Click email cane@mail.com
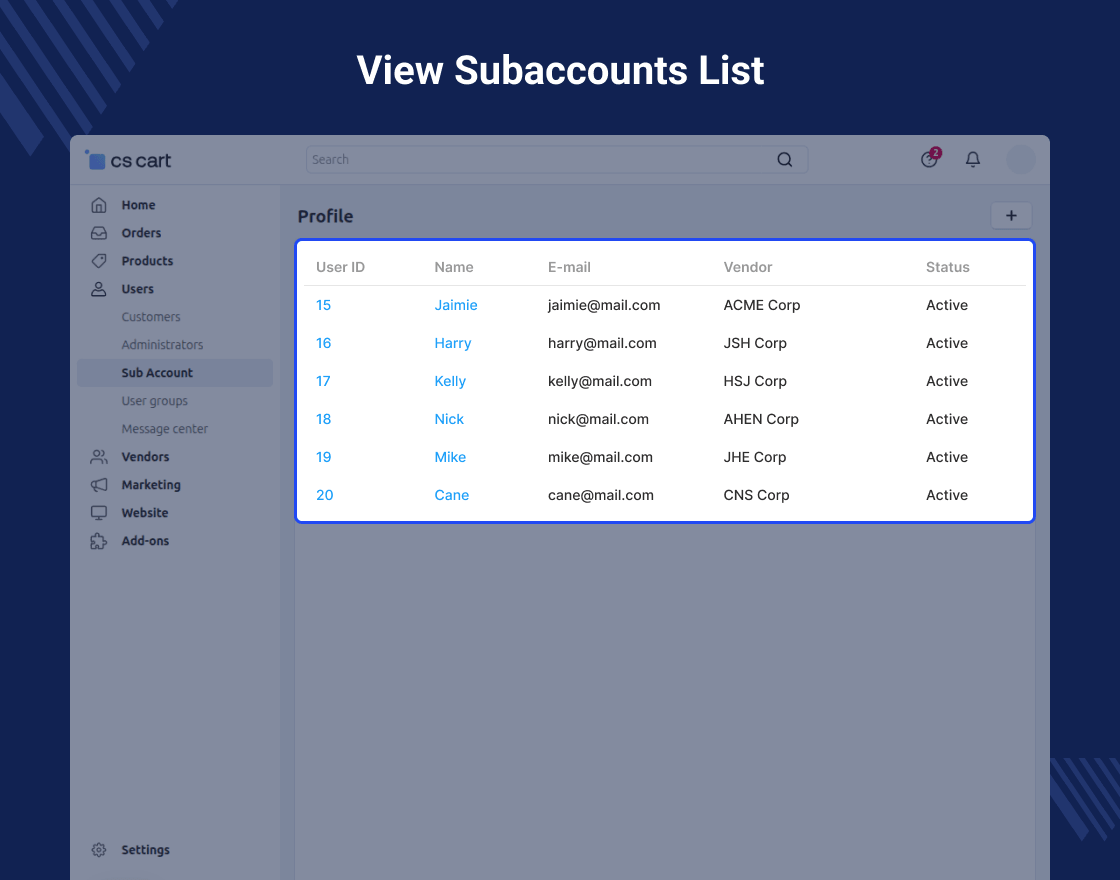This screenshot has height=880, width=1120. 601,495
